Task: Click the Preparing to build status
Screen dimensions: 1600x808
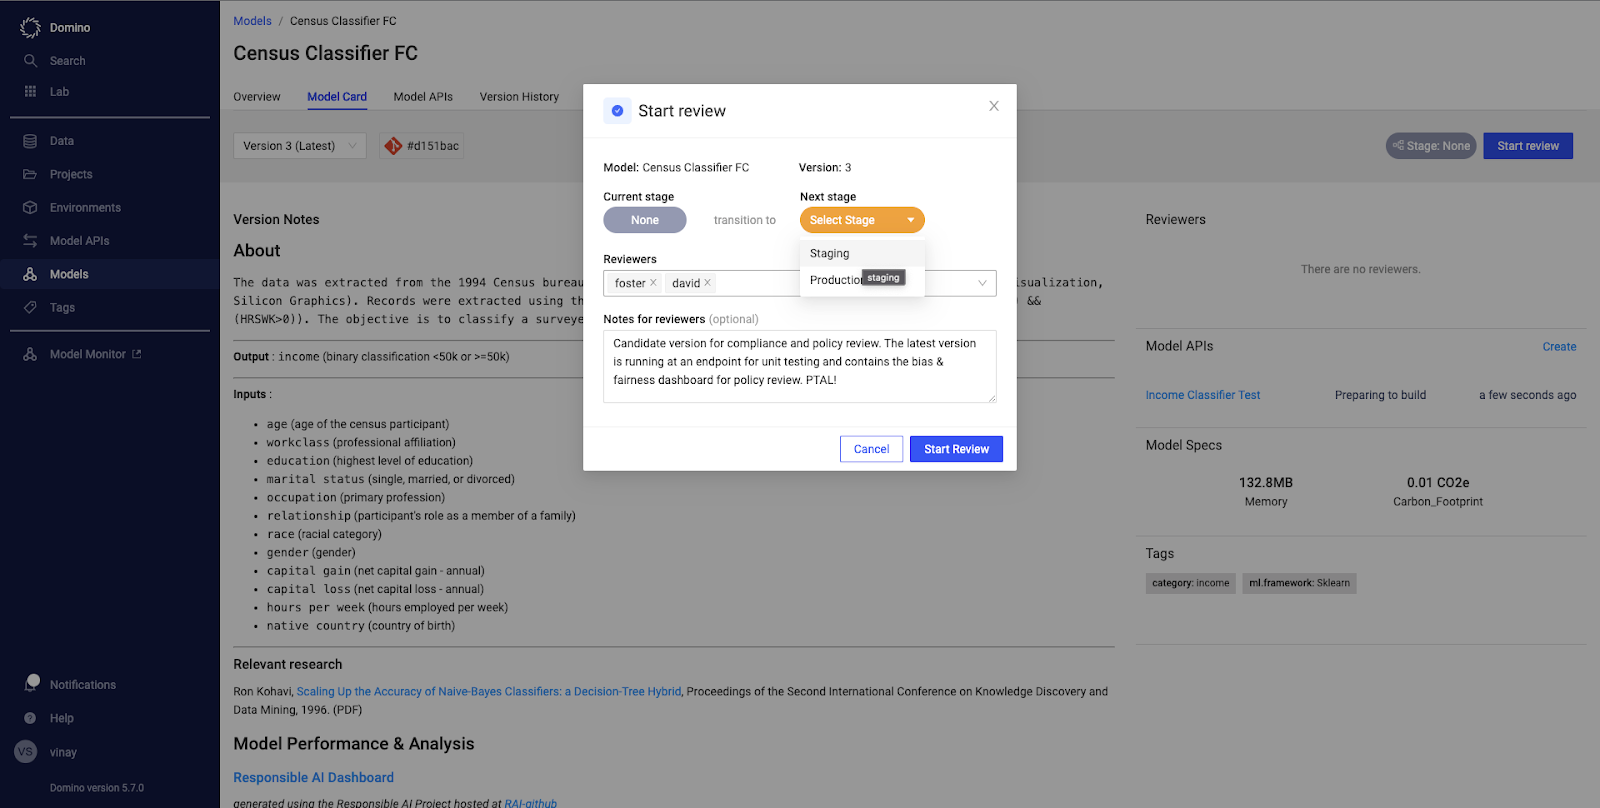Action: point(1380,395)
